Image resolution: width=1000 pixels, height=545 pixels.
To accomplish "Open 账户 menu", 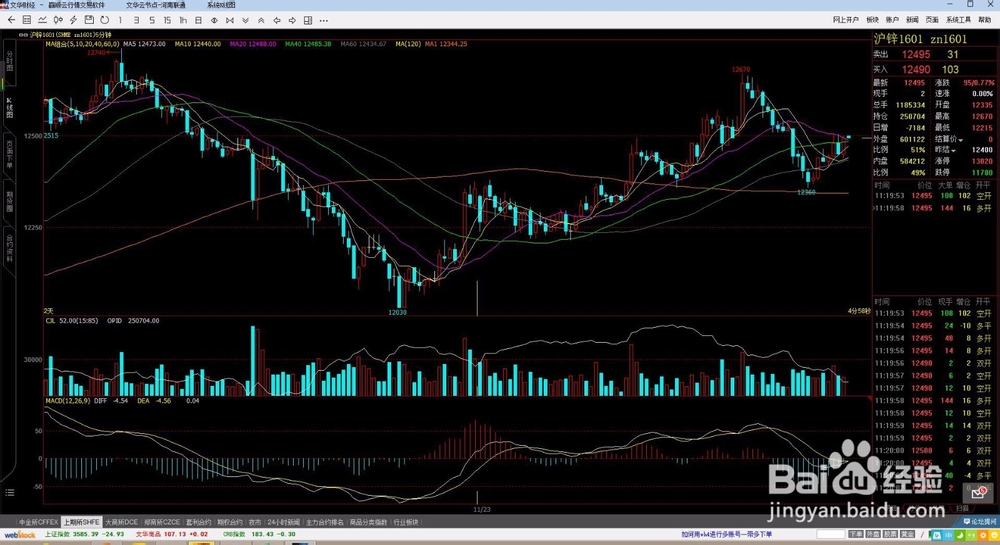I will click(892, 20).
